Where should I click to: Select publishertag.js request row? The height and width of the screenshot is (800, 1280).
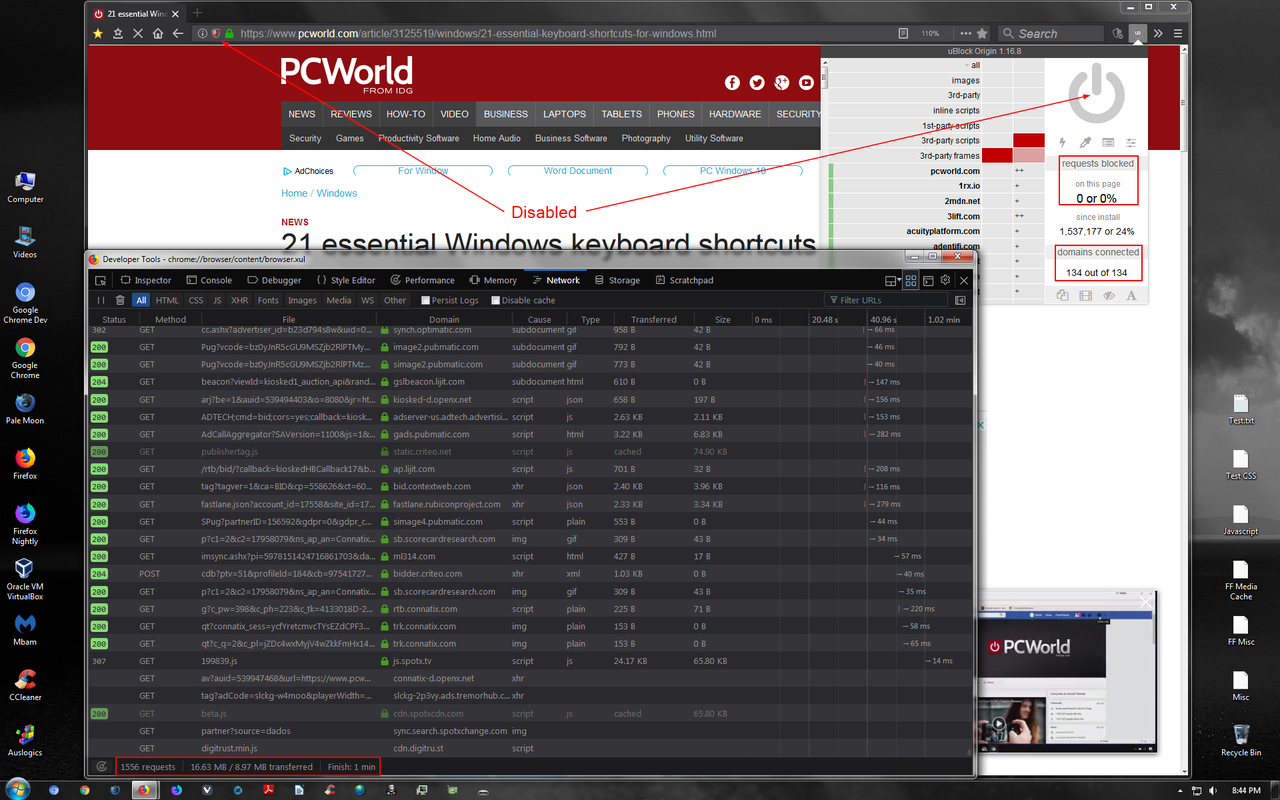pyautogui.click(x=530, y=451)
